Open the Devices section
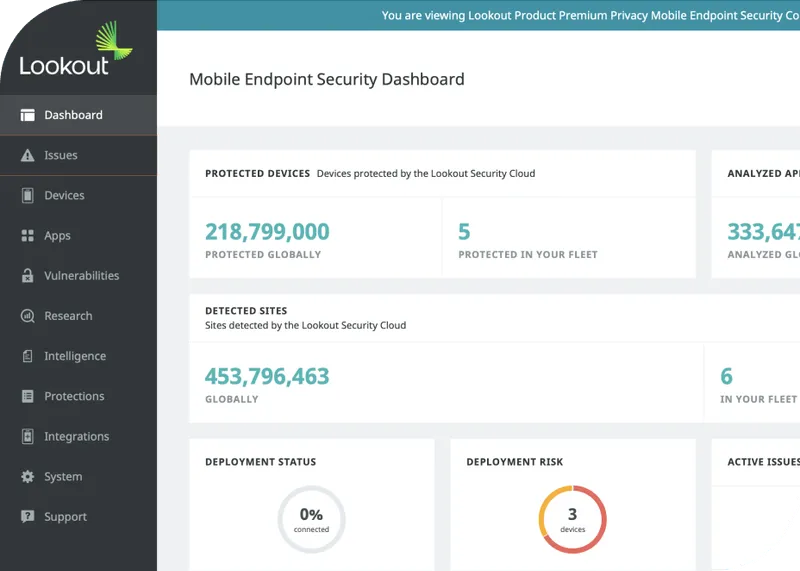The height and width of the screenshot is (571, 800). click(79, 195)
